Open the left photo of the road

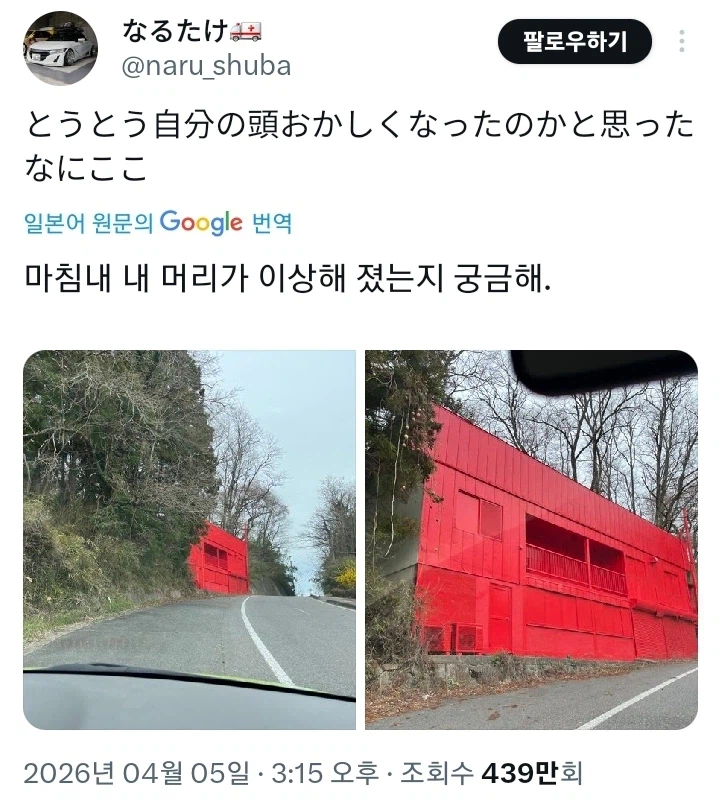coord(189,539)
